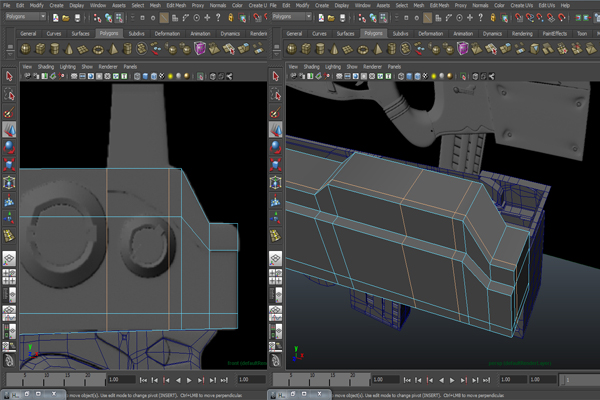Play backwards in right window timeline
Viewport: 600px width, 400px height.
441,380
